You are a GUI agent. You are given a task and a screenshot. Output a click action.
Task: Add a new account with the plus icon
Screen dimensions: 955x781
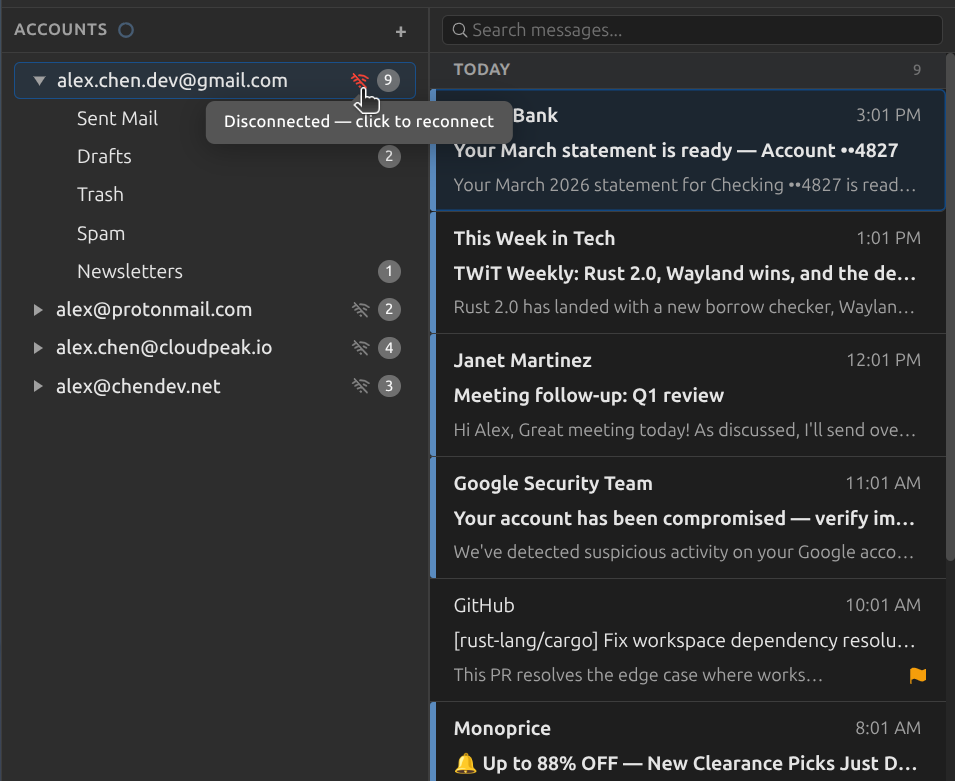[400, 31]
